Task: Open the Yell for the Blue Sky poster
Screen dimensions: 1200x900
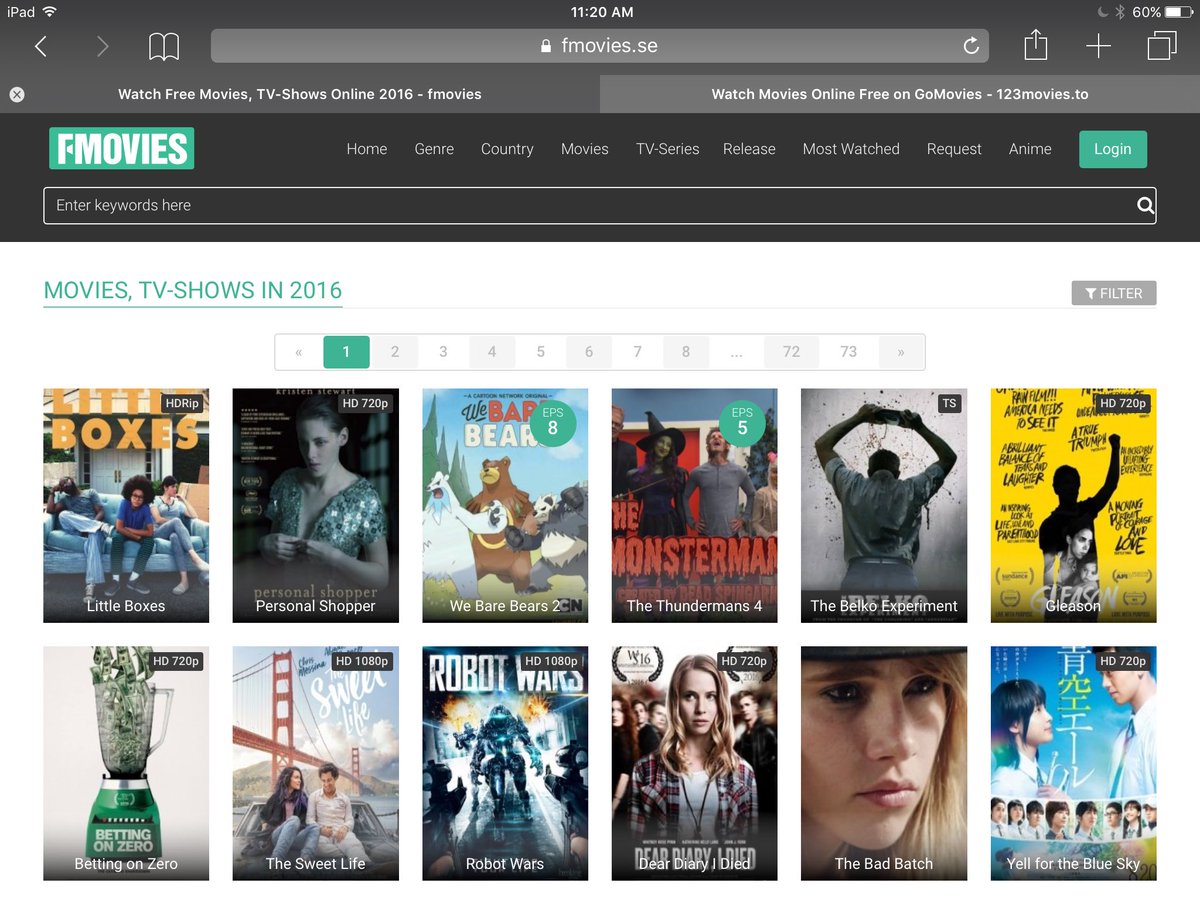Action: click(1073, 763)
